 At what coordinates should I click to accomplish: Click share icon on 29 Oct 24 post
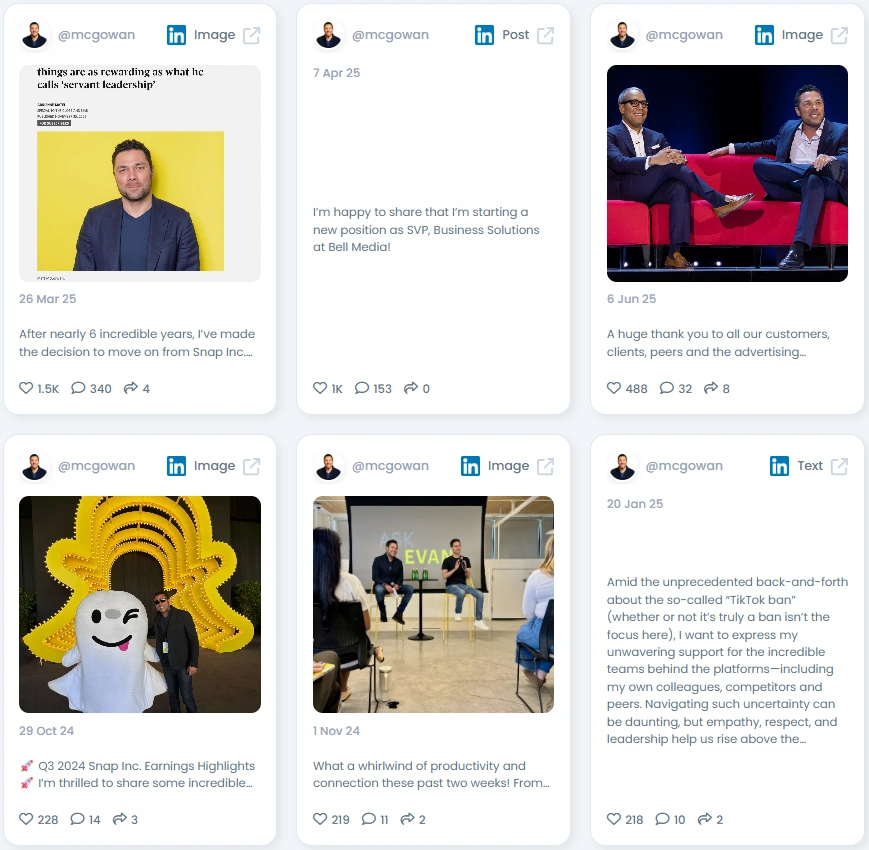pos(120,818)
